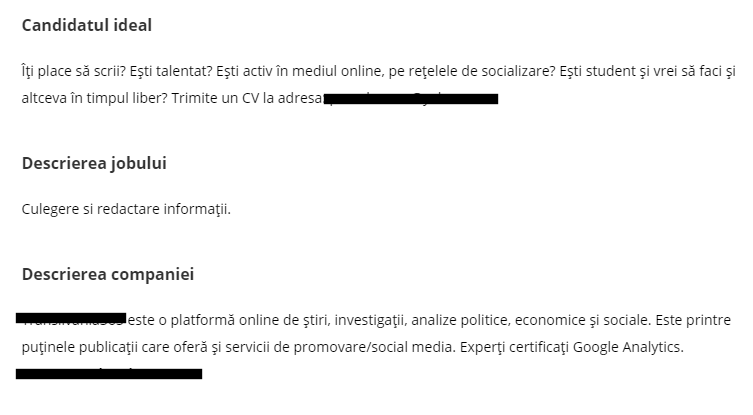Click the "Culegere si redactare informații" text
The height and width of the screenshot is (415, 753).
[x=126, y=210]
